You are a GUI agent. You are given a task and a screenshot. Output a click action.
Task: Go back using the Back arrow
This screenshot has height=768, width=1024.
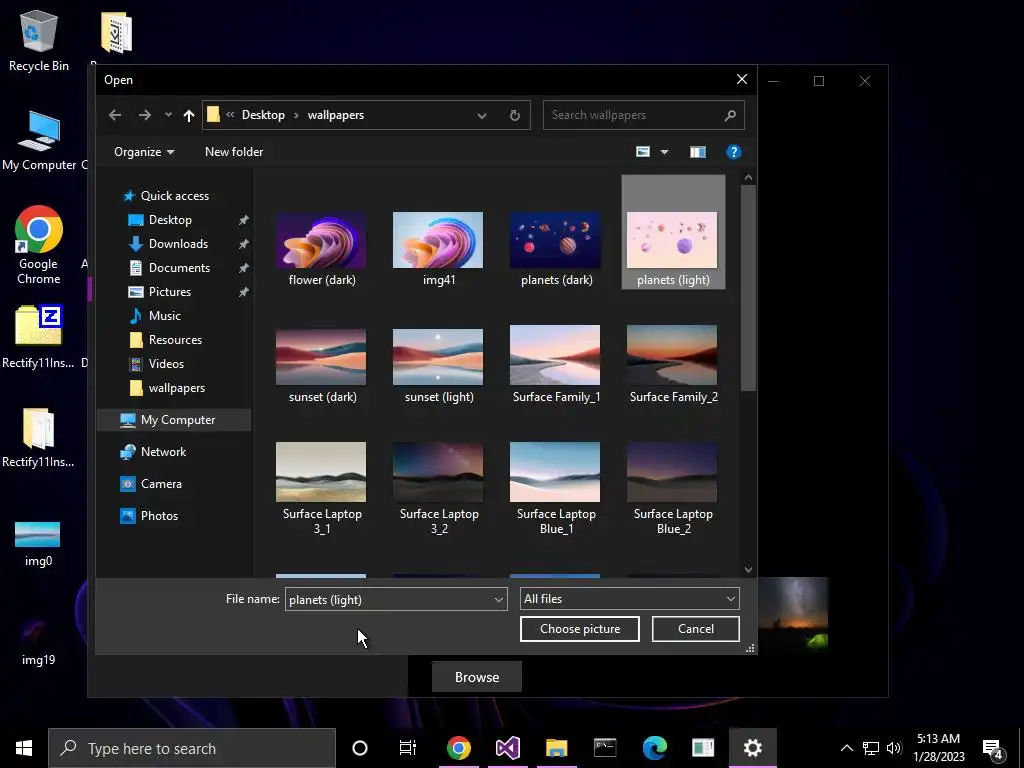[115, 115]
